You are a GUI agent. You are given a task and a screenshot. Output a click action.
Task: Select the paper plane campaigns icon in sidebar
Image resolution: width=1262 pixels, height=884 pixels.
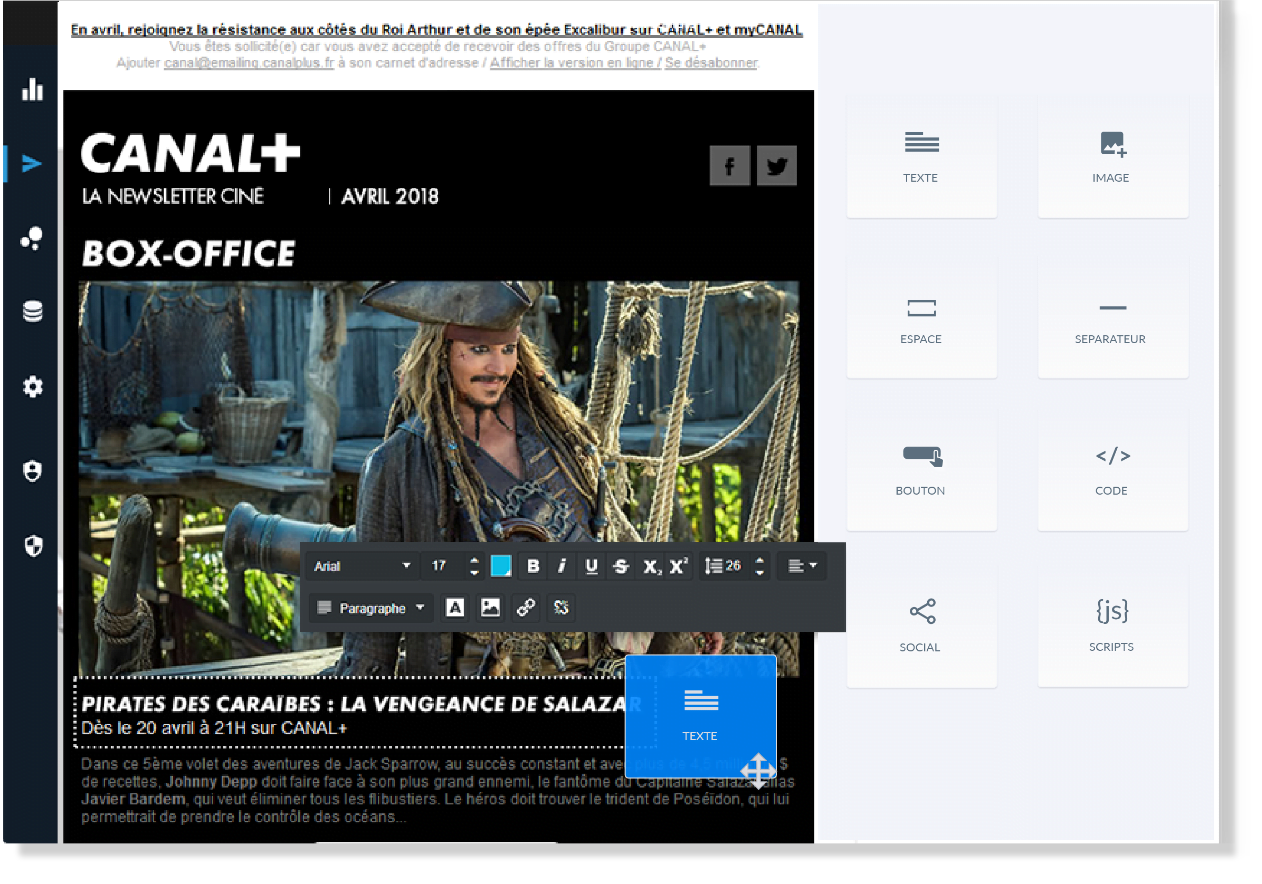pos(33,163)
